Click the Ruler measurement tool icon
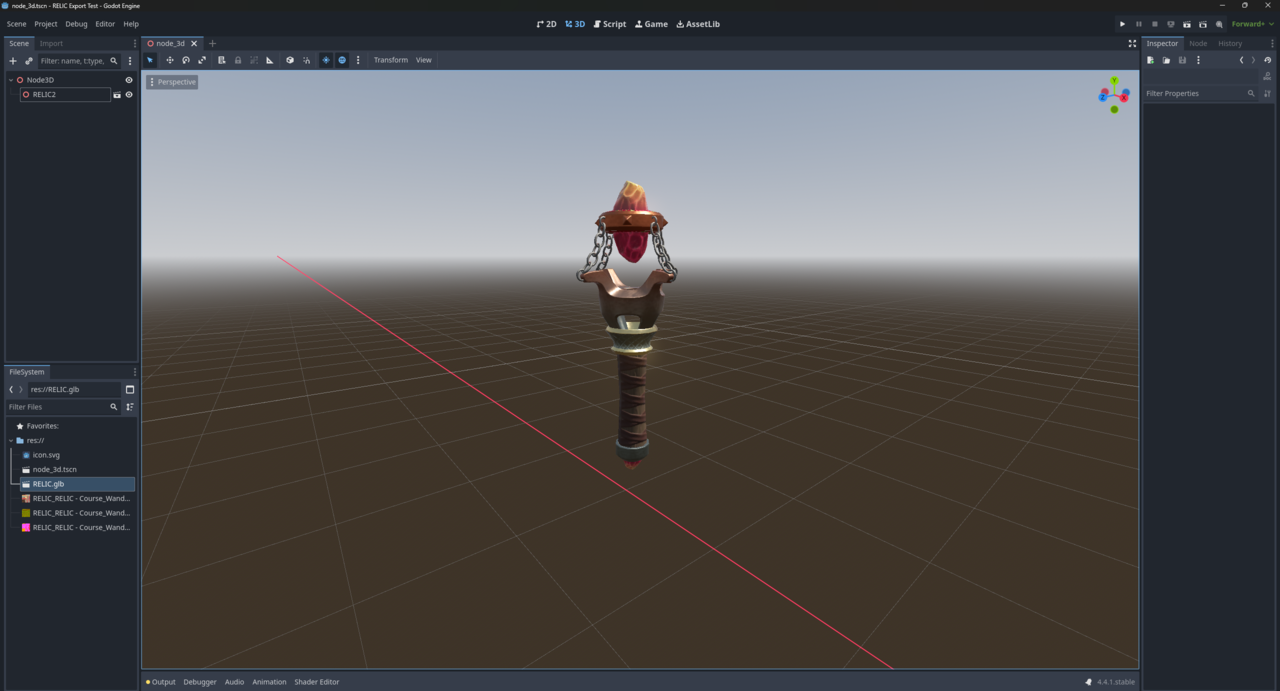The width and height of the screenshot is (1280, 691). click(x=270, y=60)
